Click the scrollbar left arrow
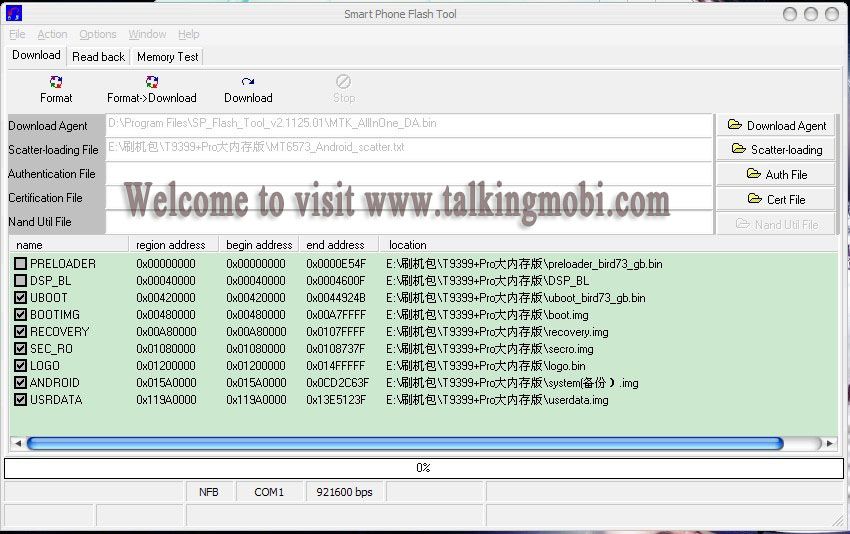850x534 pixels. coord(18,443)
